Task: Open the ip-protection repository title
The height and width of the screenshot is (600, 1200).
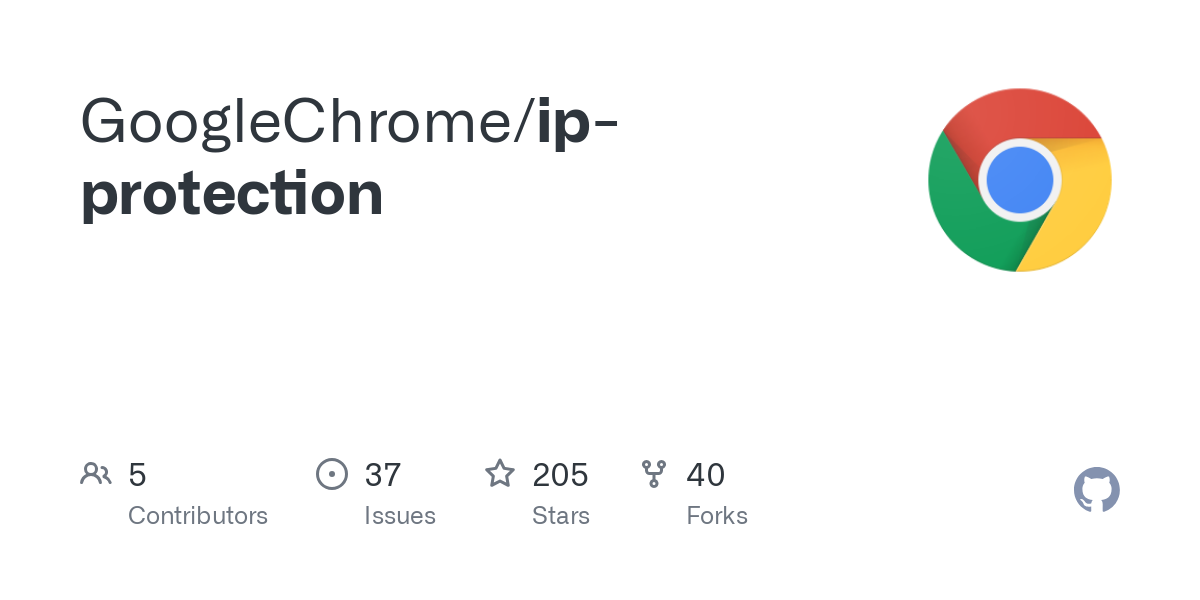Action: [x=350, y=156]
